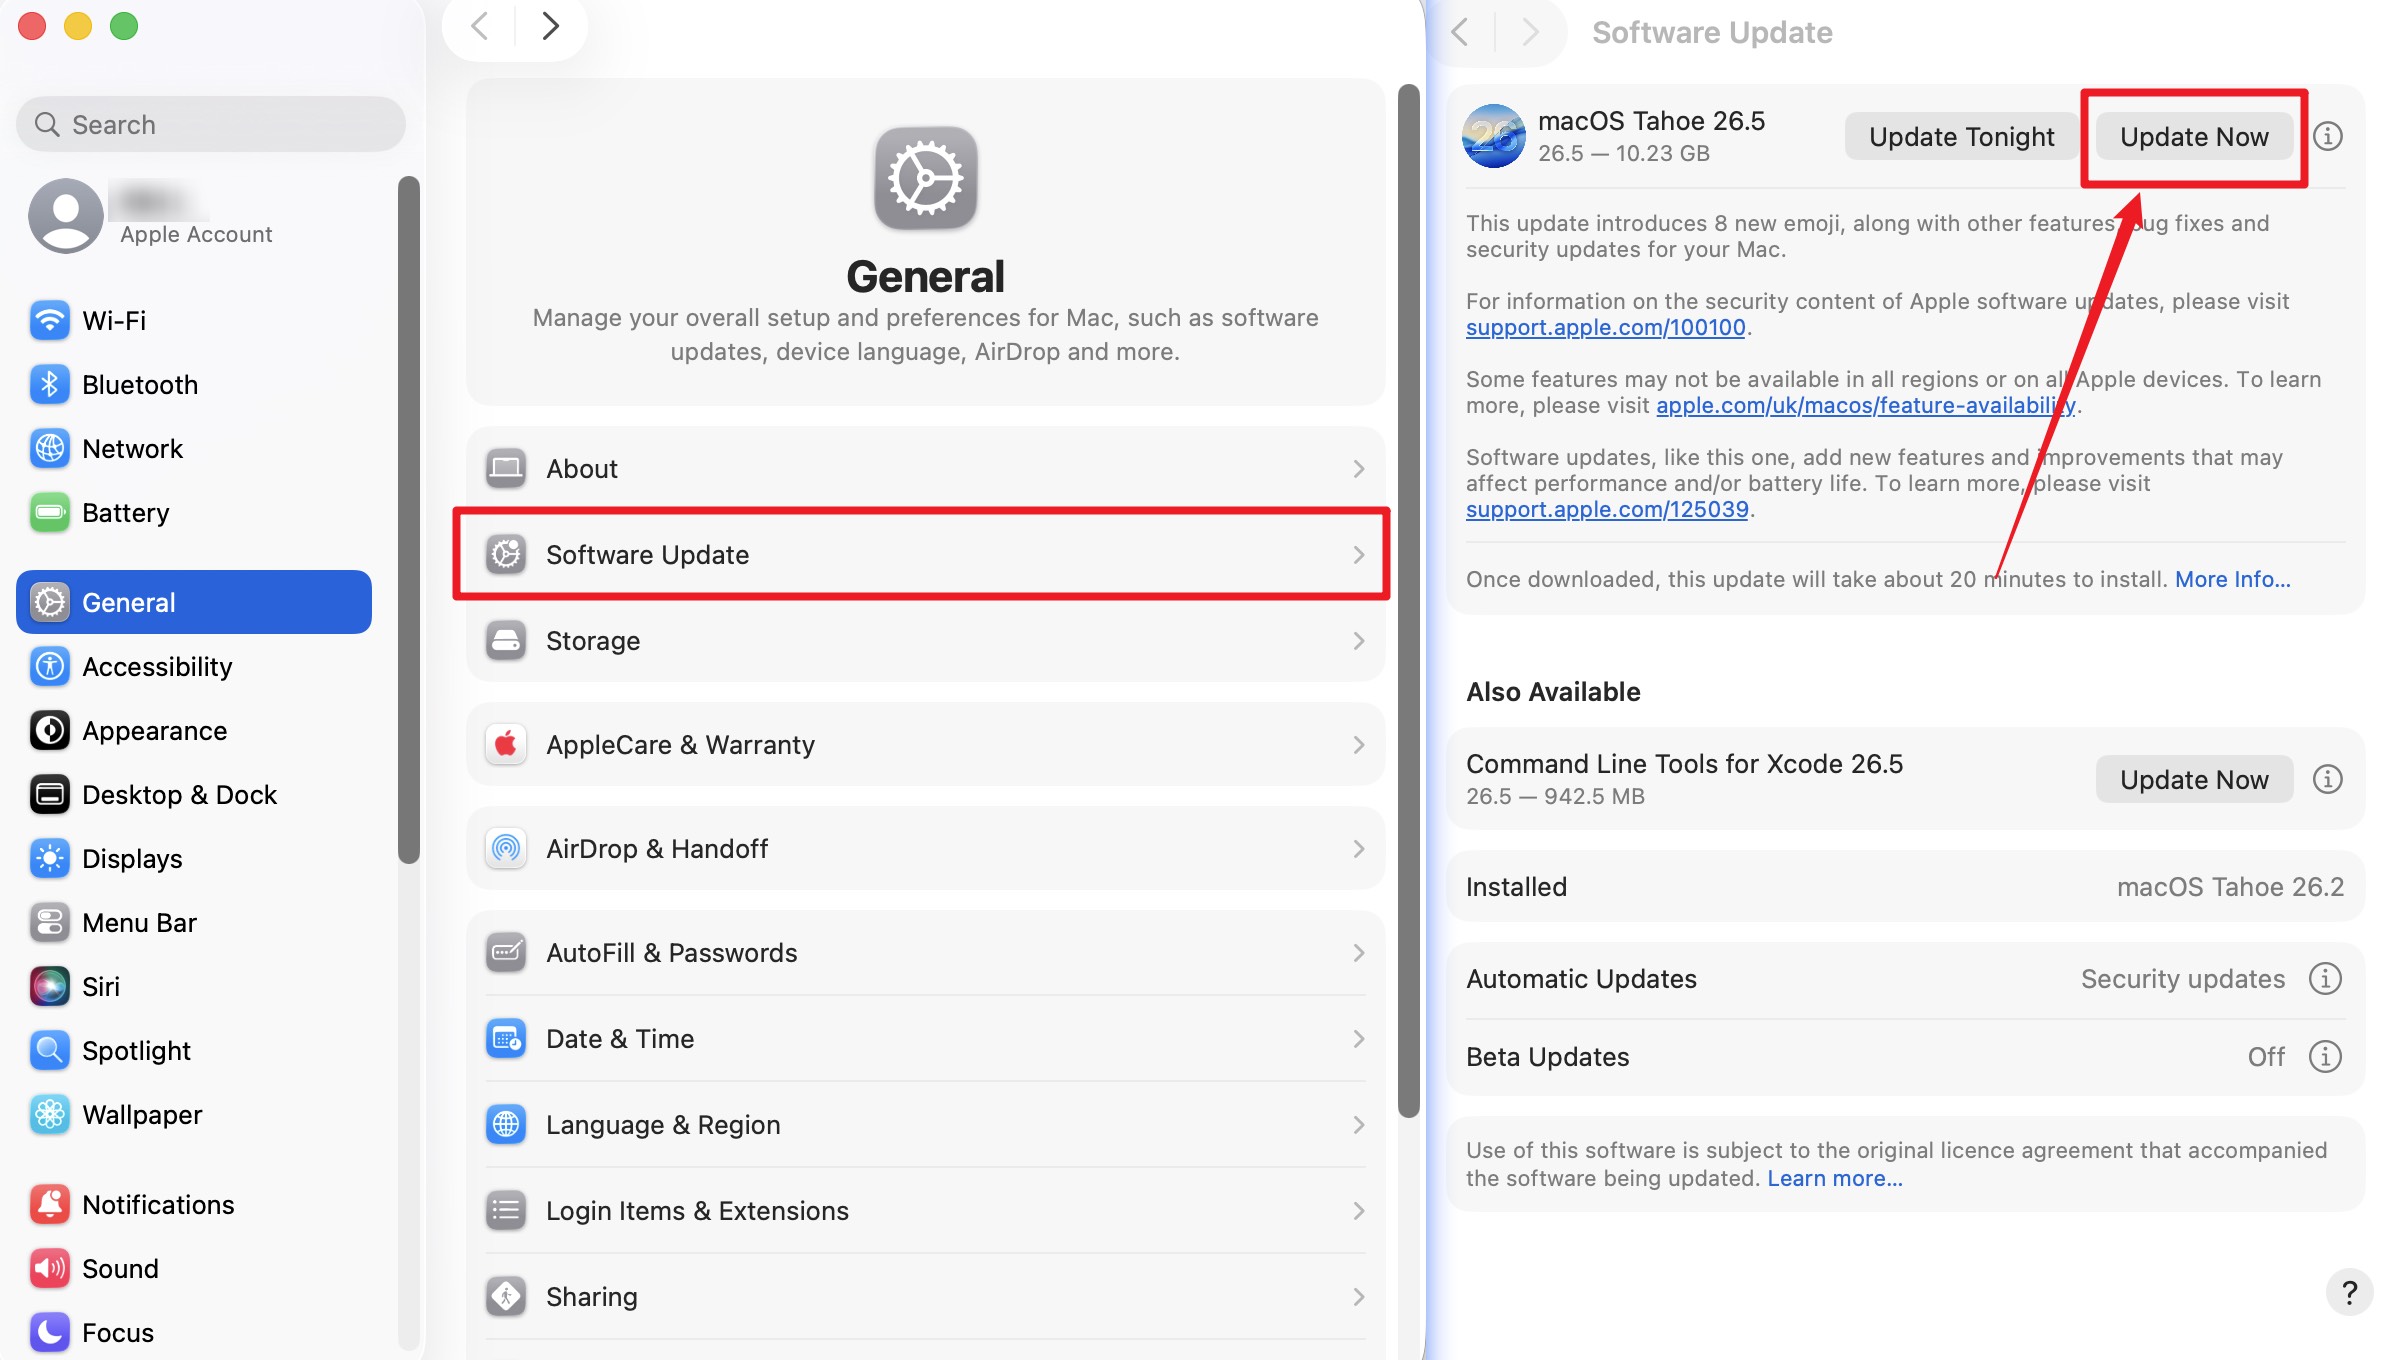Open the feature-availability link

[1865, 405]
